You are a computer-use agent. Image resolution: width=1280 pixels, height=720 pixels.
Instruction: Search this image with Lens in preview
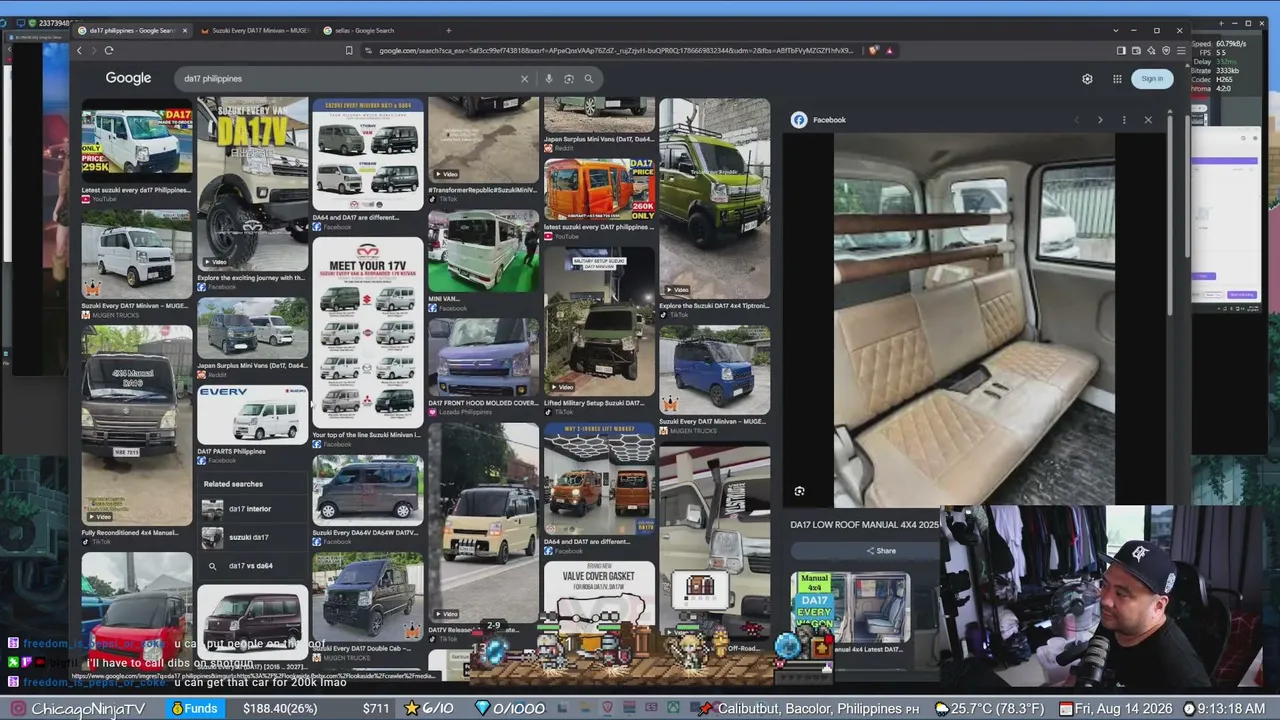coord(799,491)
